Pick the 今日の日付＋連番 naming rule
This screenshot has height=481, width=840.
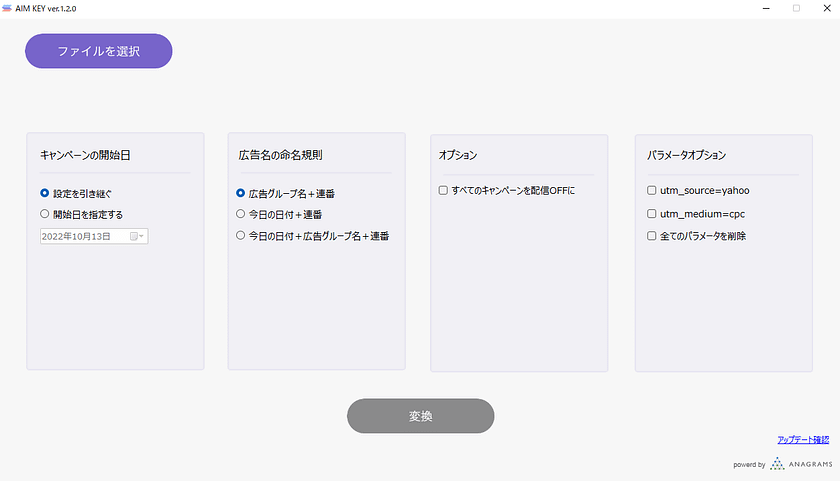coord(241,214)
